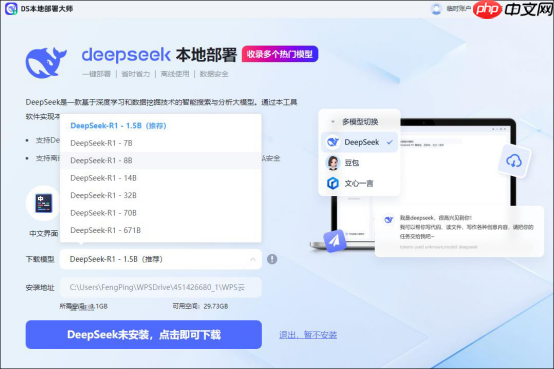This screenshot has width=554, height=369.
Task: Collapse the 下载模型 dropdown box
Action: (x=161, y=259)
